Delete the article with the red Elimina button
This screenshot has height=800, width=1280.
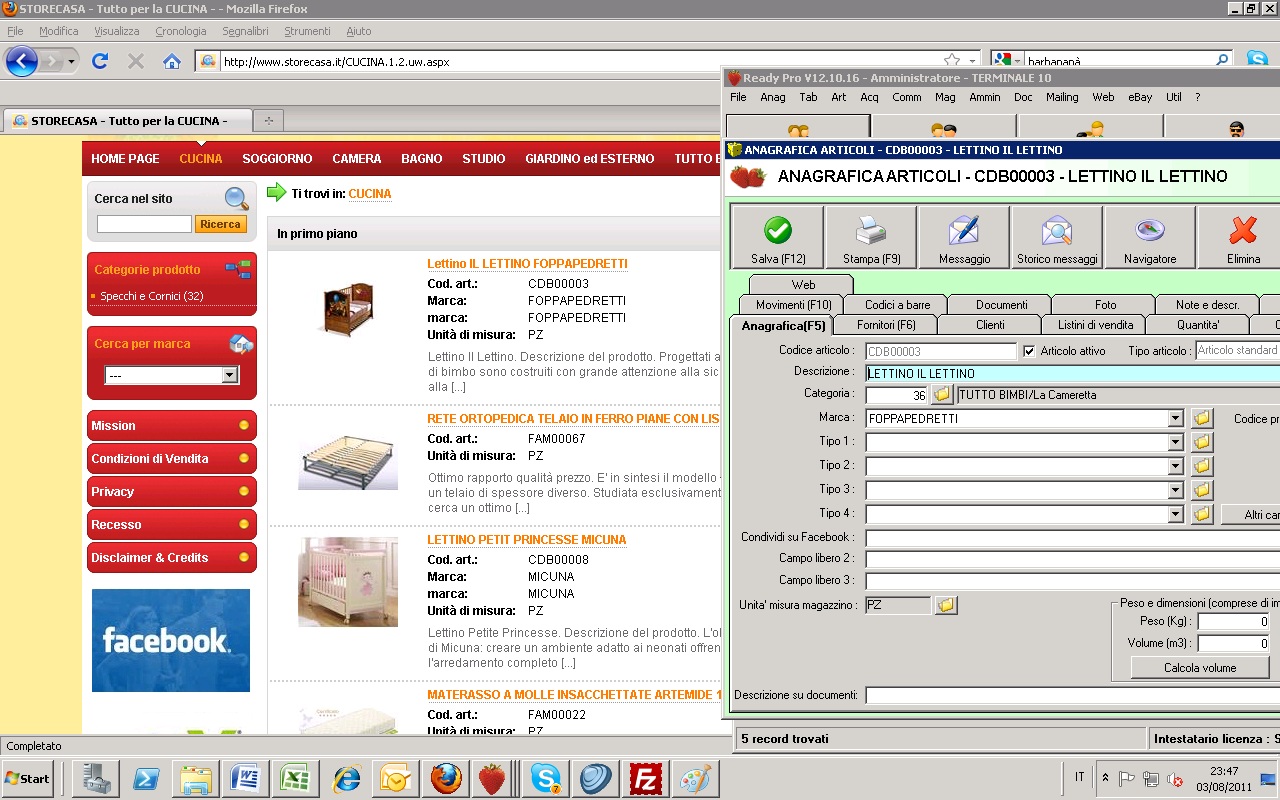pyautogui.click(x=1243, y=238)
